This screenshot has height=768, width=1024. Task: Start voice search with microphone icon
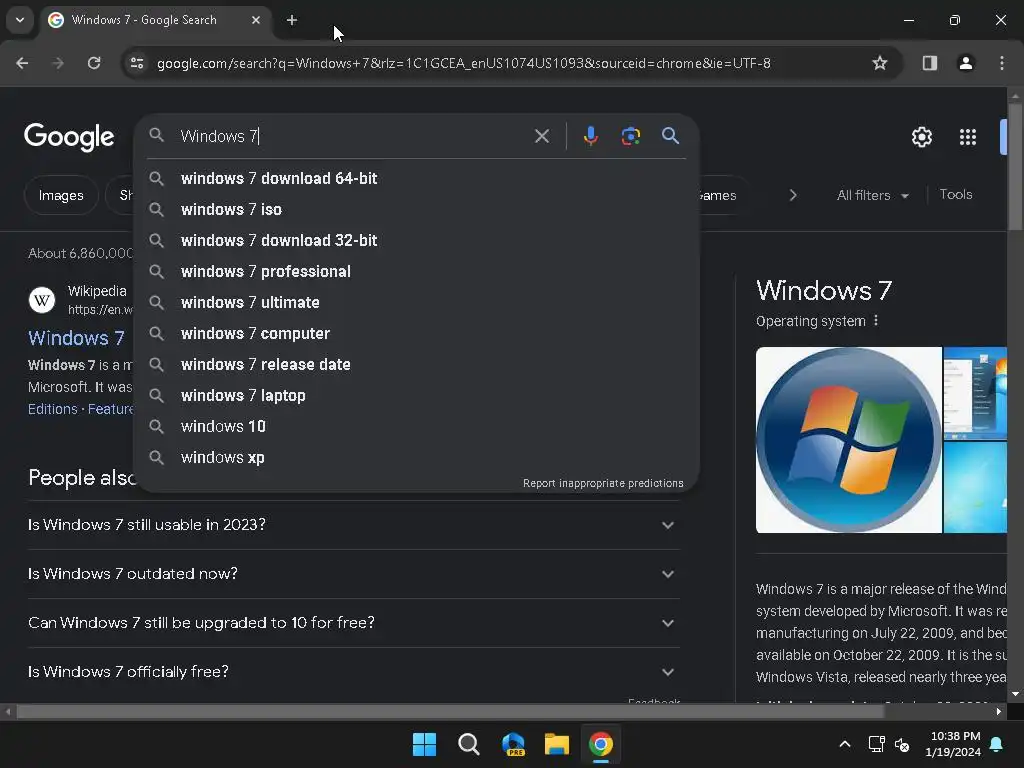590,136
